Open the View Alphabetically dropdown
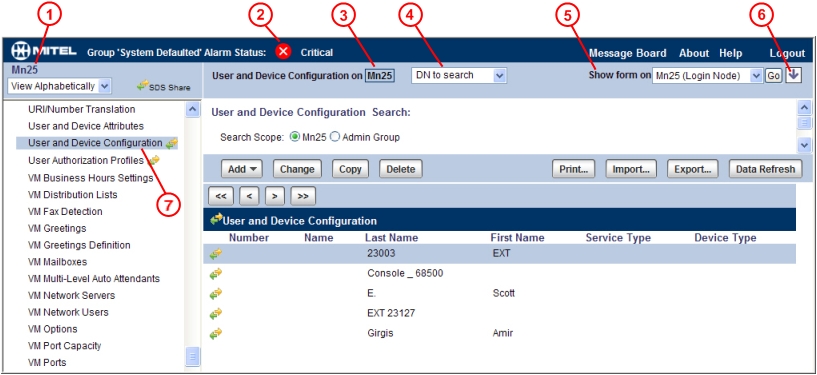Screen dimensions: 817x375 (59, 86)
